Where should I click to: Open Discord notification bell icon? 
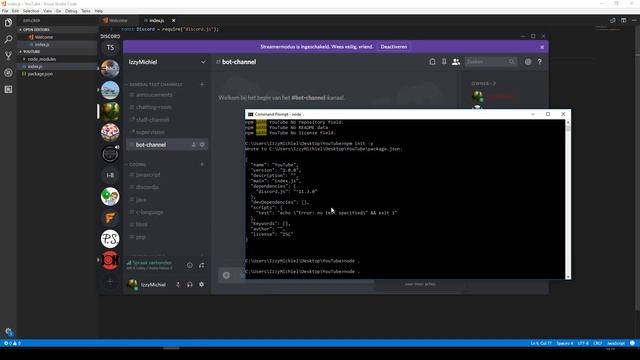(x=432, y=62)
